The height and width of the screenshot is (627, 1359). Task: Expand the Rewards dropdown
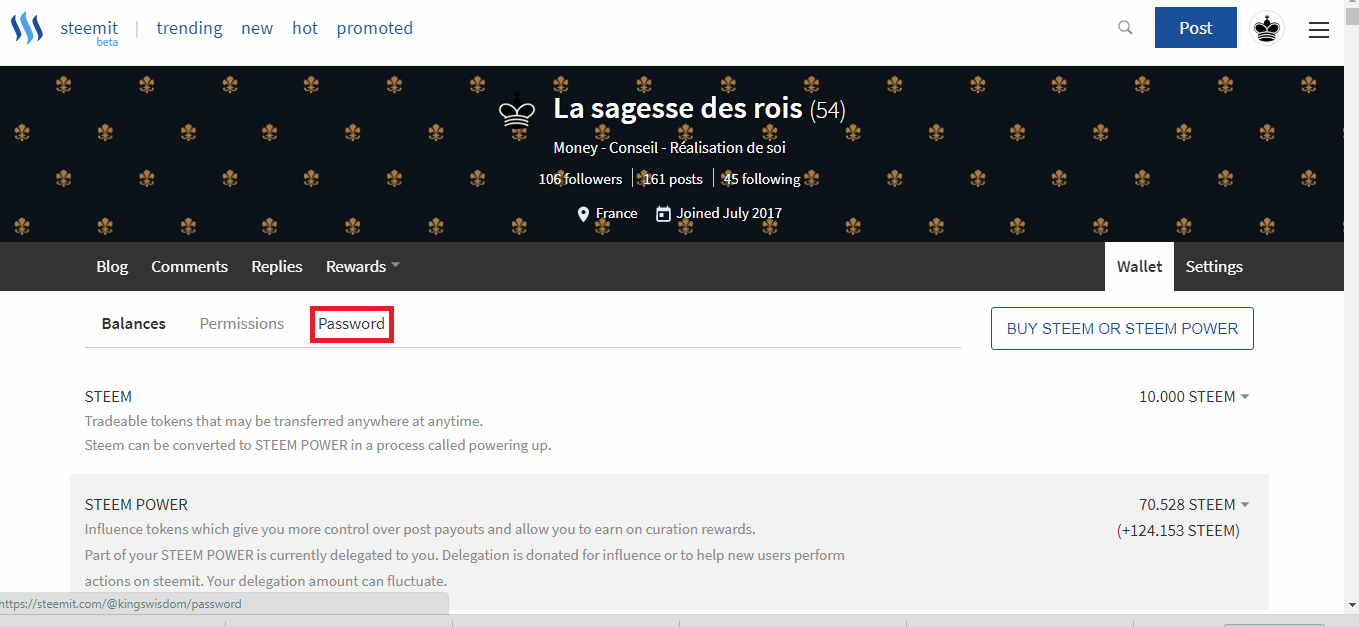[x=363, y=266]
